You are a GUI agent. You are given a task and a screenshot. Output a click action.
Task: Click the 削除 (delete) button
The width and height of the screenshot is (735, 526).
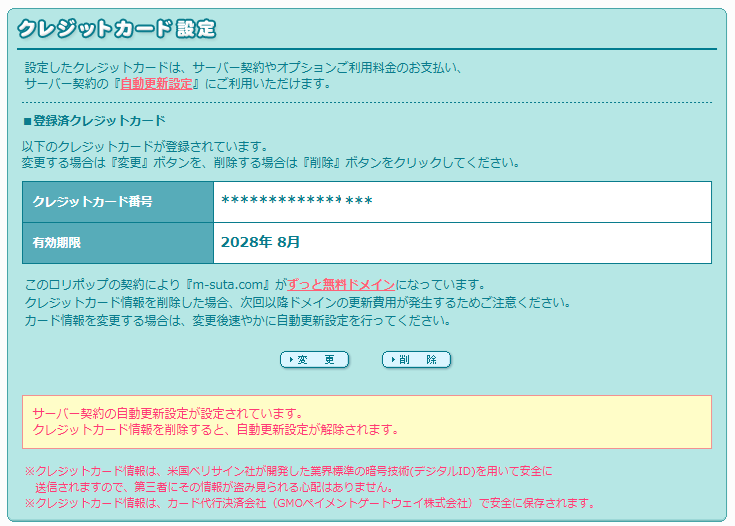[416, 360]
